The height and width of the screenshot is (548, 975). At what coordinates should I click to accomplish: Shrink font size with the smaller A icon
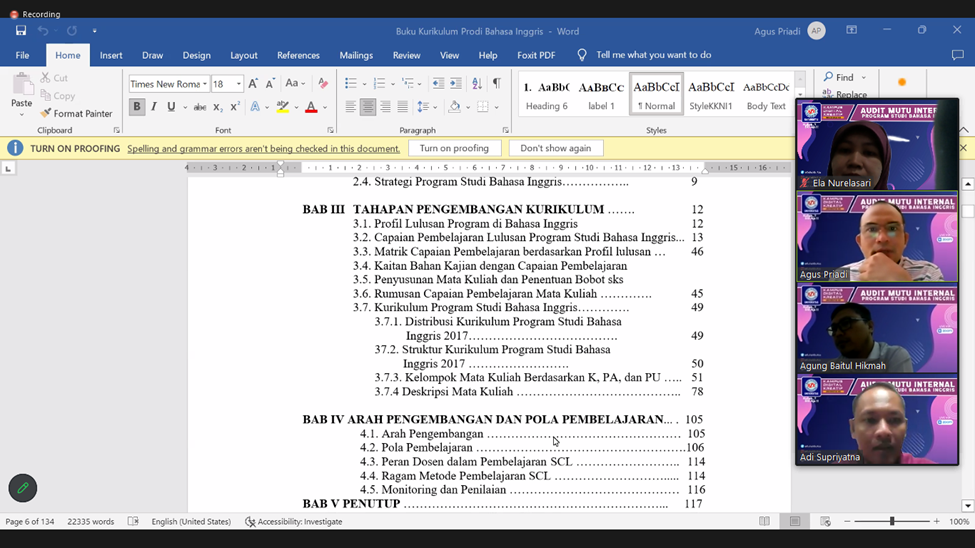pos(270,83)
